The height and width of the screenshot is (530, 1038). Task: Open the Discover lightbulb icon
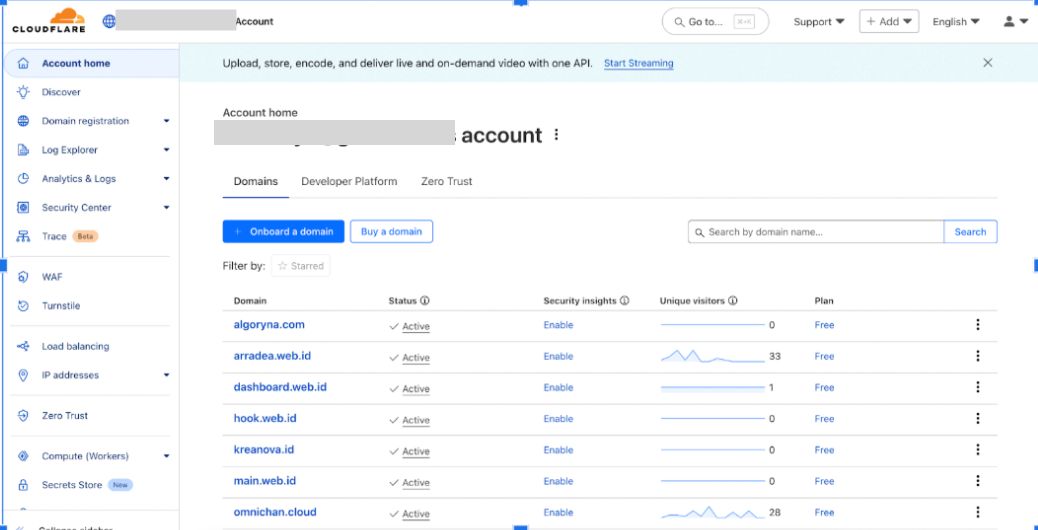pyautogui.click(x=23, y=92)
